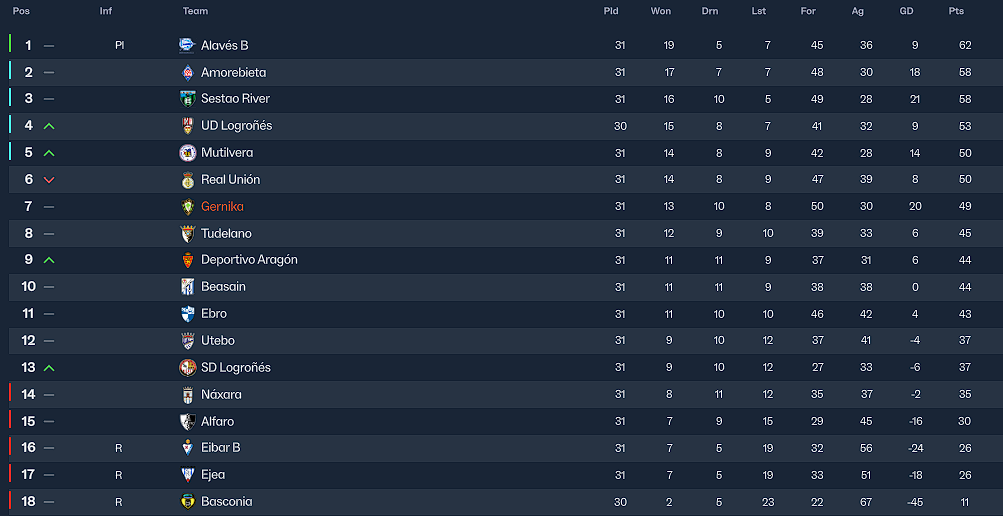
Task: Click the green up arrow beside SD Logroñés
Action: 49,368
